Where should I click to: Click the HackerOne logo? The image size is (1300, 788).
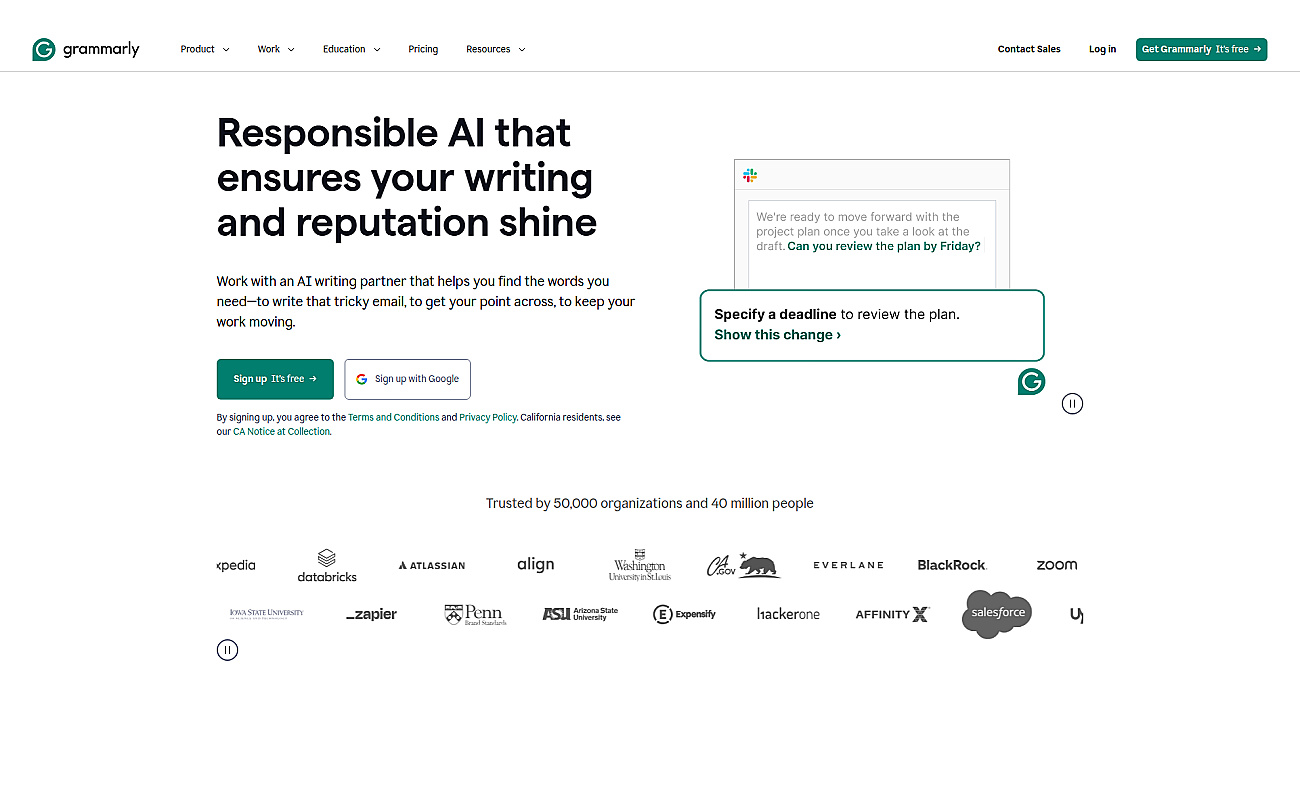[788, 614]
